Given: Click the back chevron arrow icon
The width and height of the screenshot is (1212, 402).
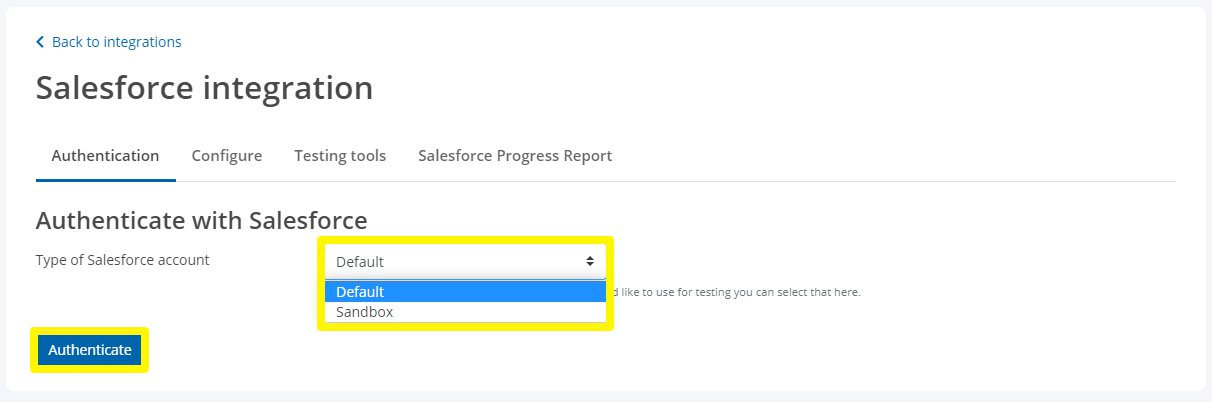Looking at the screenshot, I should 40,42.
